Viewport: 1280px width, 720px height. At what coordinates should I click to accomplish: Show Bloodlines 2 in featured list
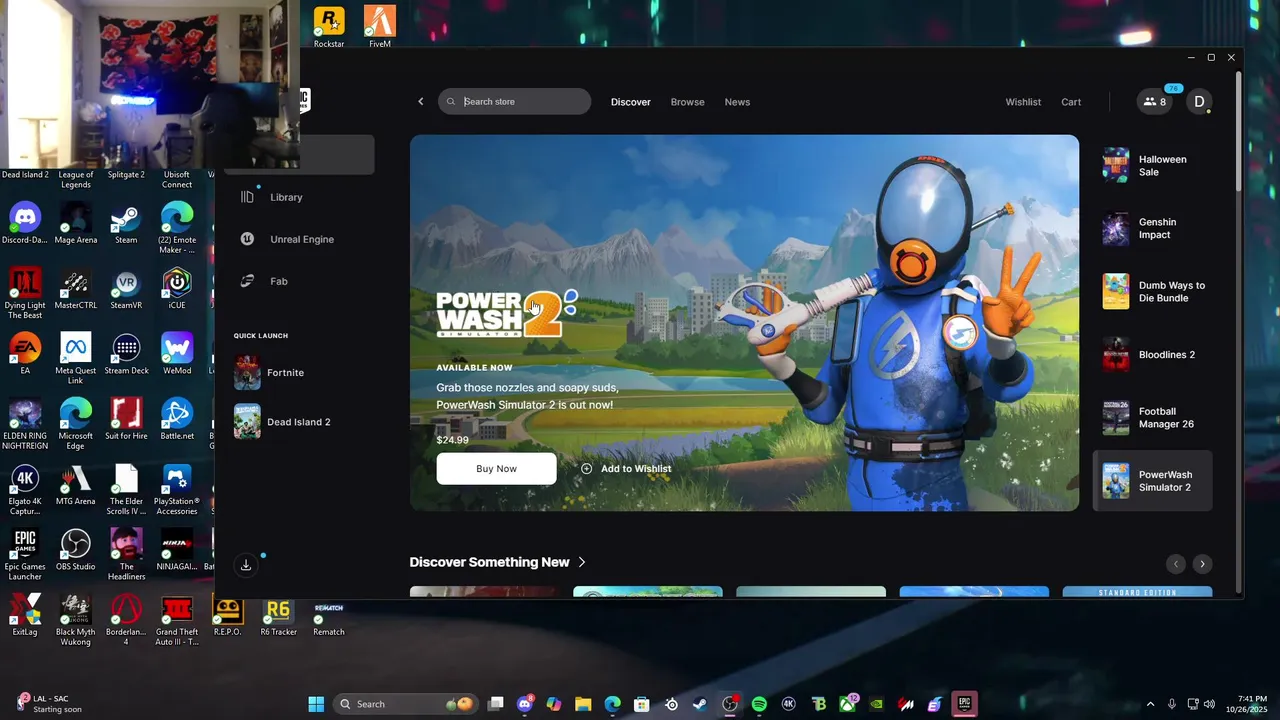tap(1152, 355)
